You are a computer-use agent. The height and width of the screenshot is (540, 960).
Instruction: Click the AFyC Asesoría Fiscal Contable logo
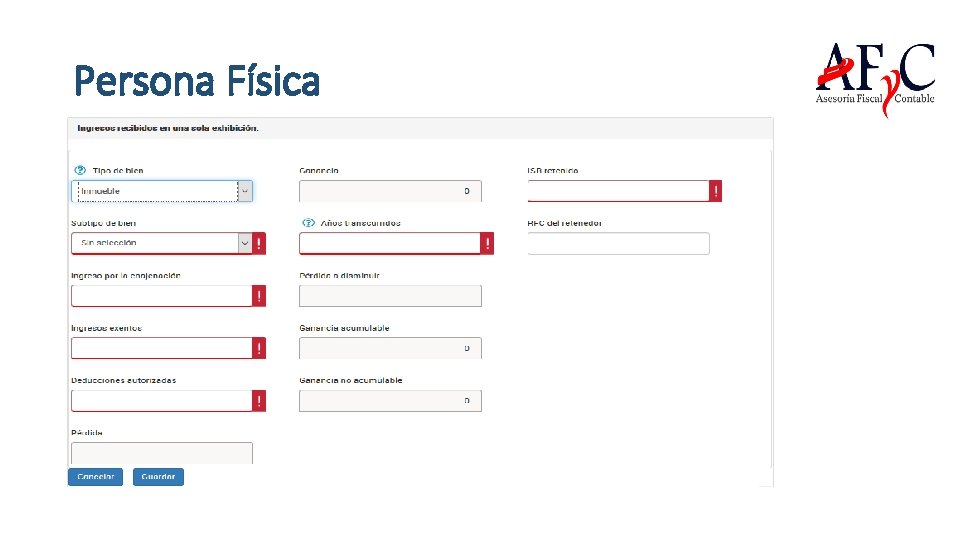(x=875, y=78)
